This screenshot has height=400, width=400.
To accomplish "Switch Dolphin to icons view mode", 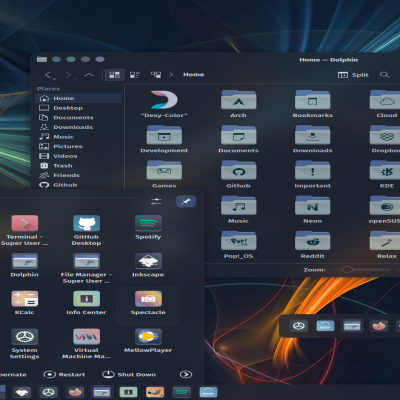I will tap(115, 75).
